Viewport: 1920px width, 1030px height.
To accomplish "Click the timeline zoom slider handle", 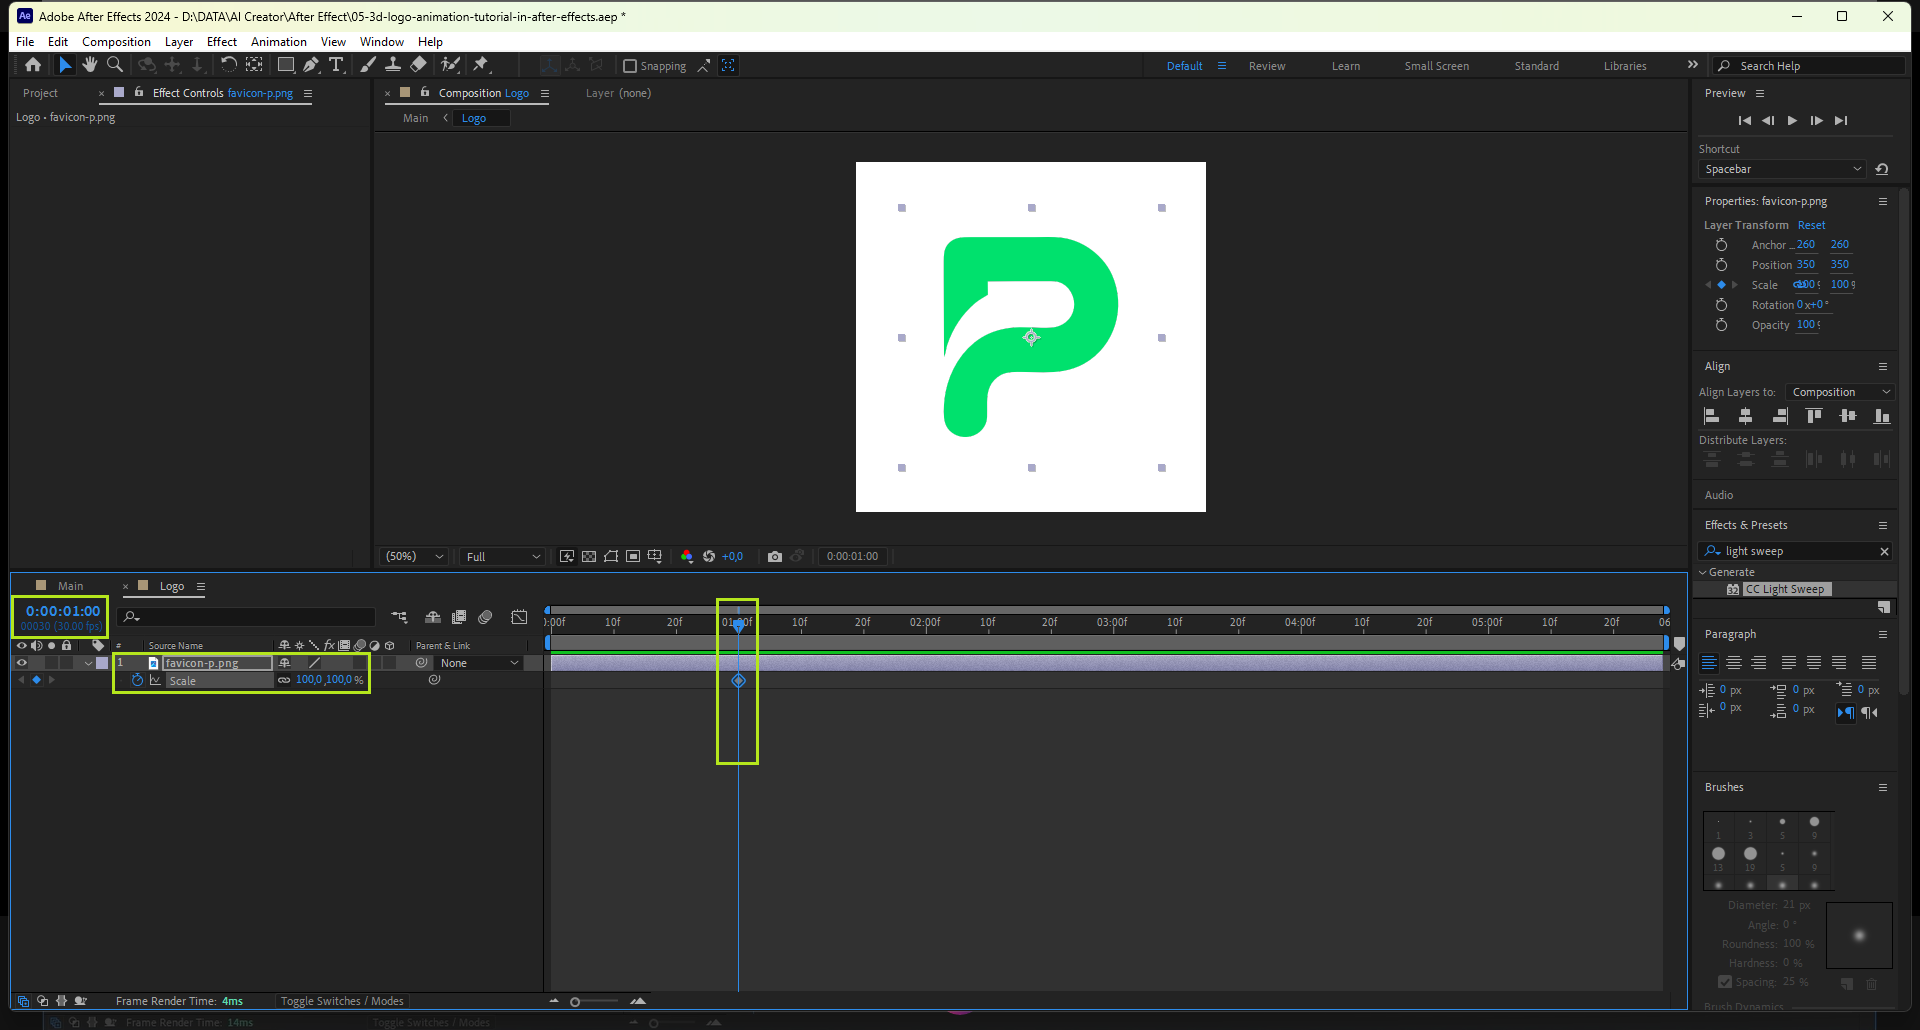I will [x=575, y=1001].
